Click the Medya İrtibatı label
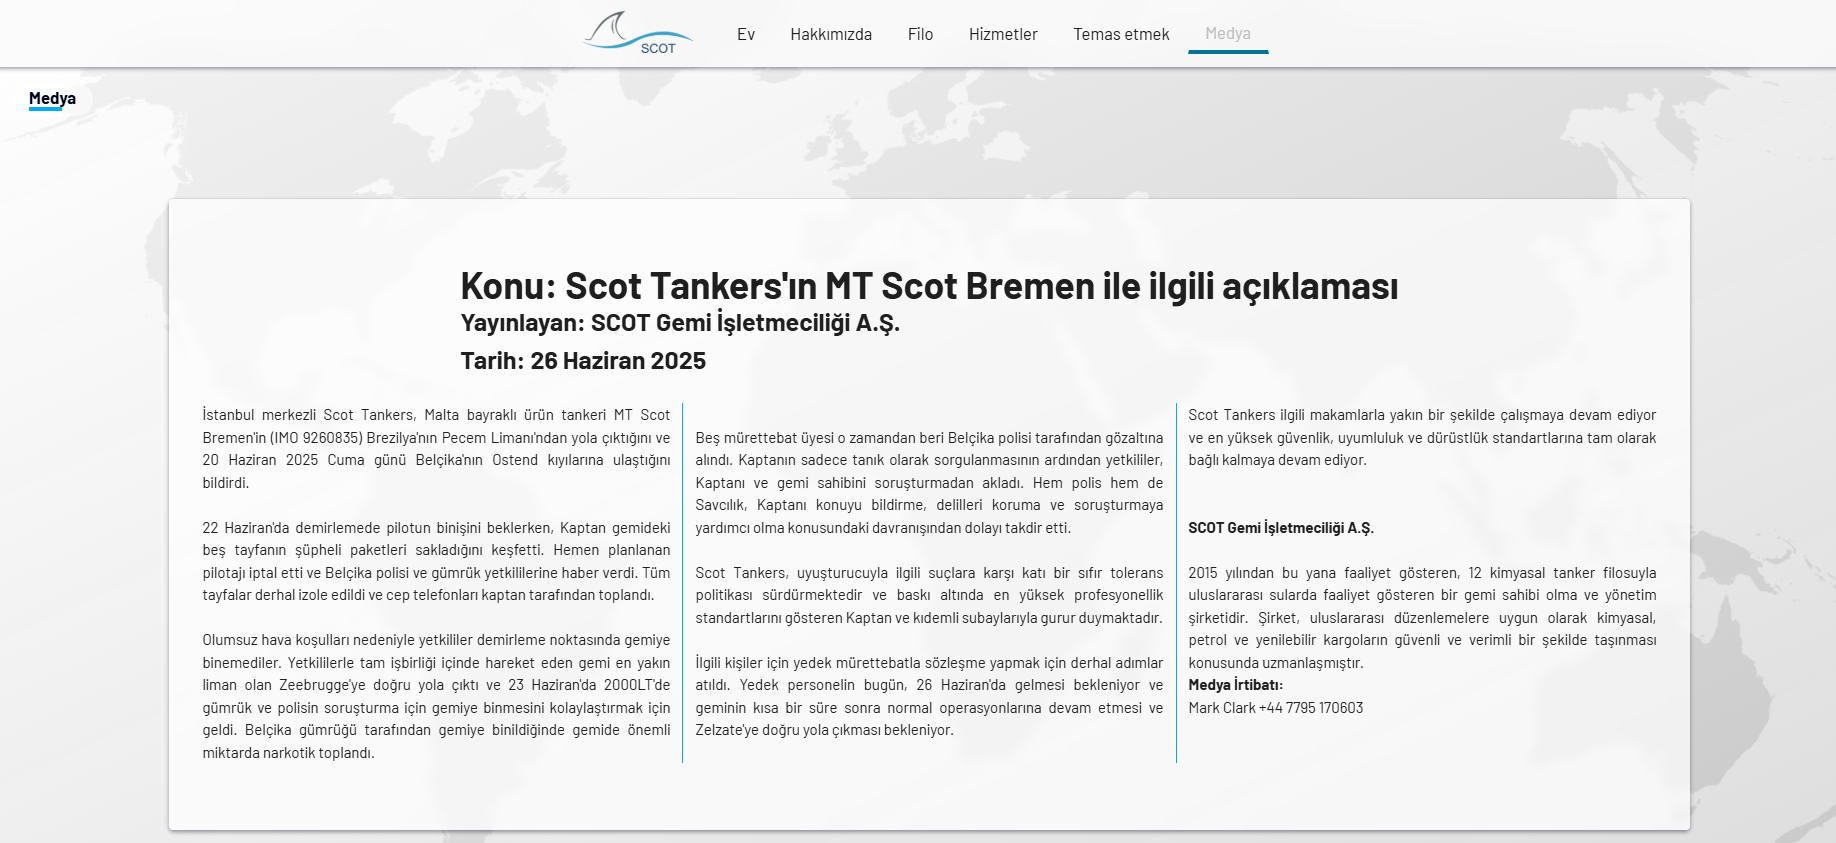Viewport: 1836px width, 843px height. 1235,685
